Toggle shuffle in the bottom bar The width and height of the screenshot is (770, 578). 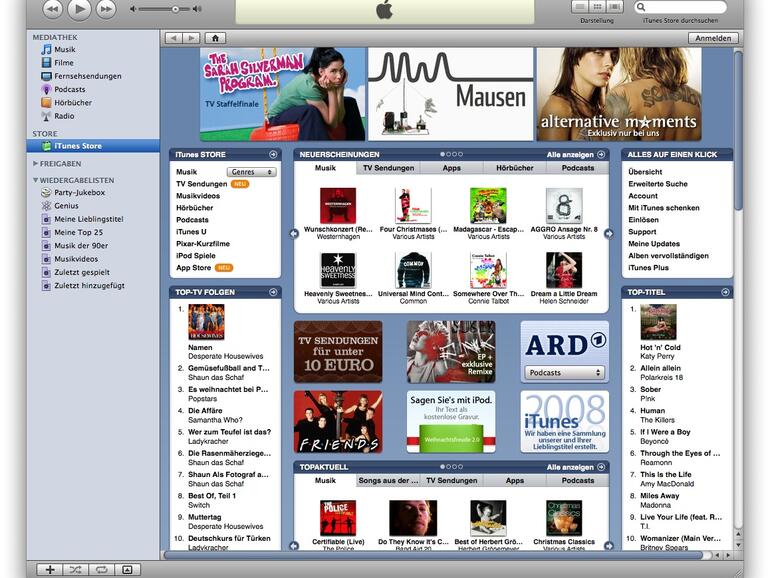tap(75, 569)
